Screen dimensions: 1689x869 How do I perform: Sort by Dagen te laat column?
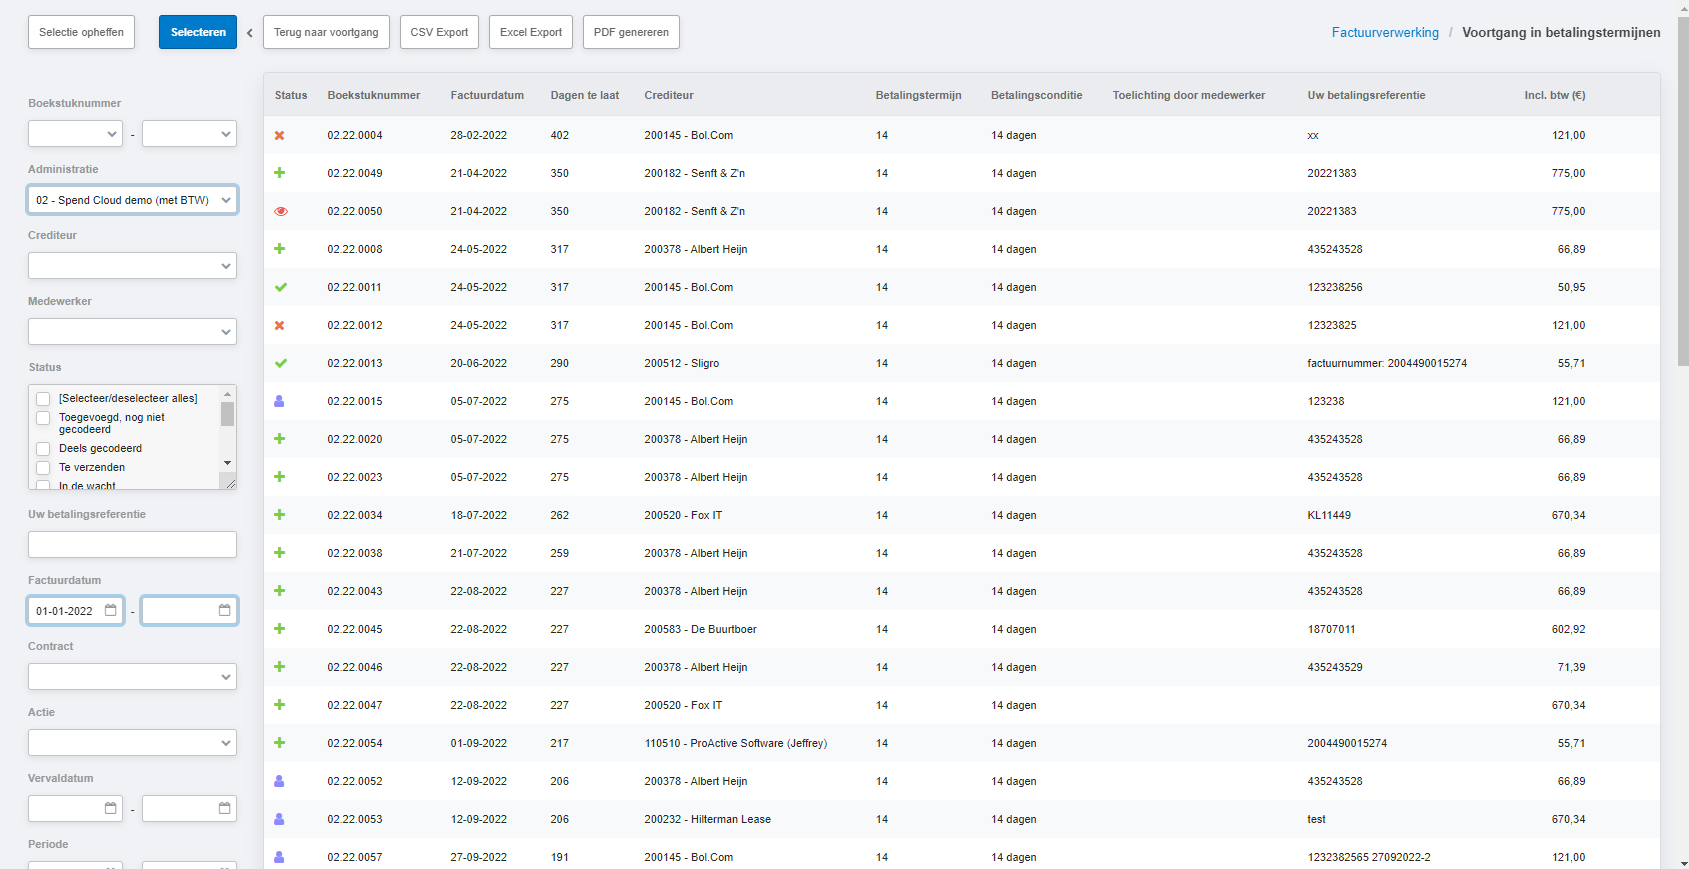(x=585, y=95)
